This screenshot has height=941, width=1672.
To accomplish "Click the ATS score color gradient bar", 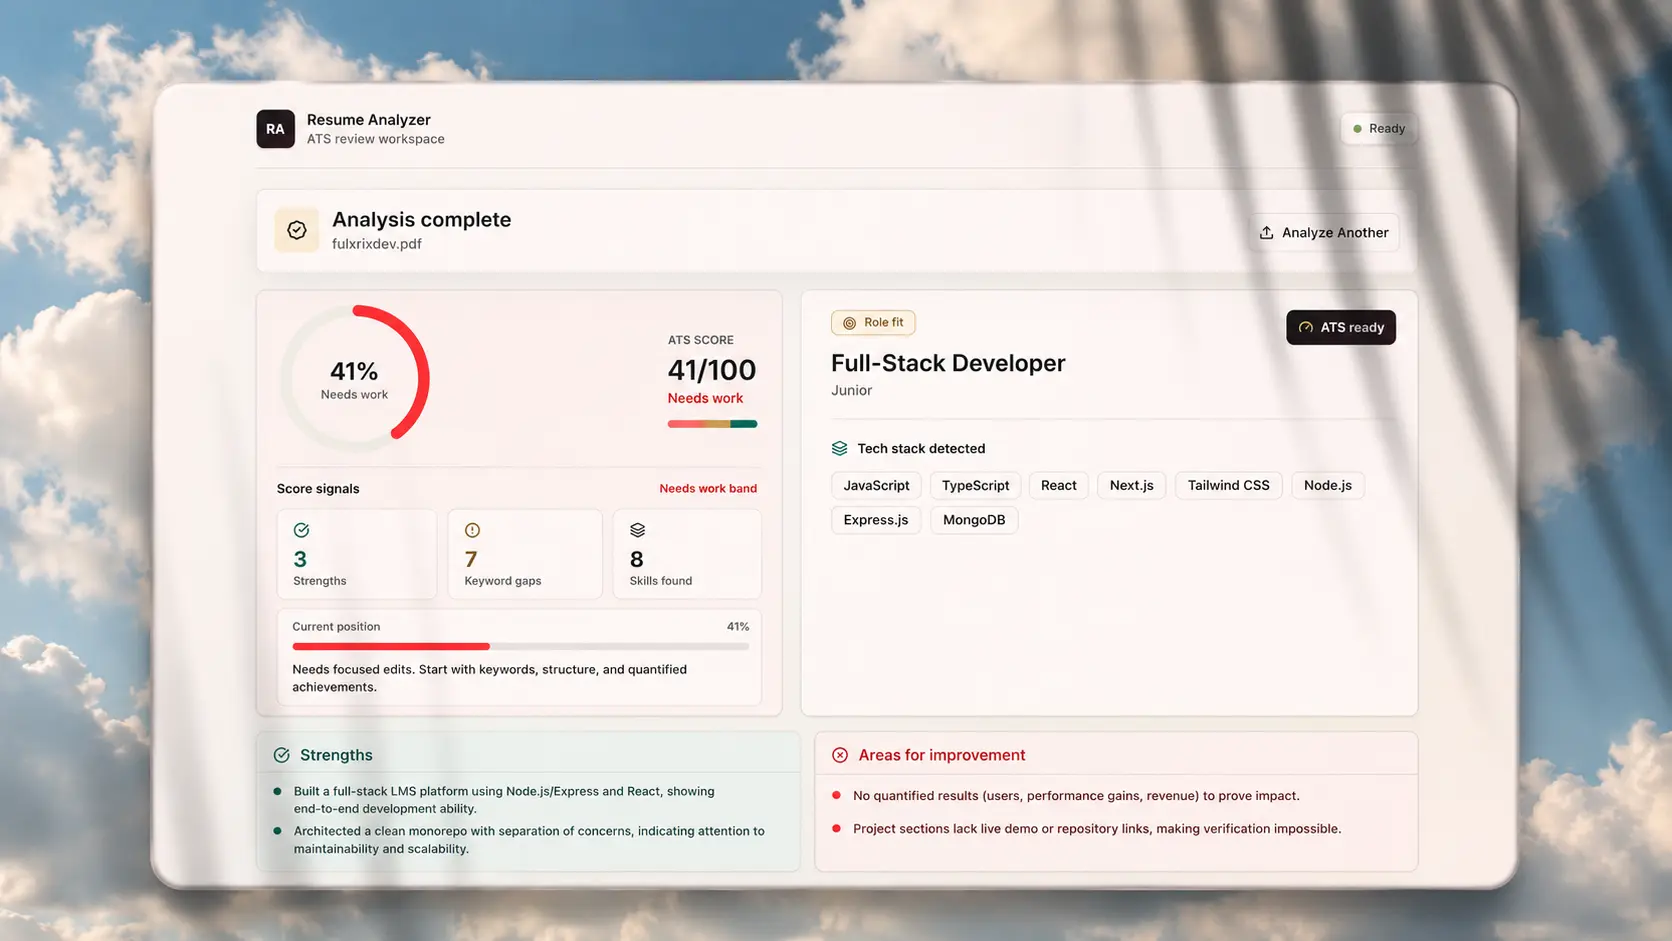I will pyautogui.click(x=712, y=424).
